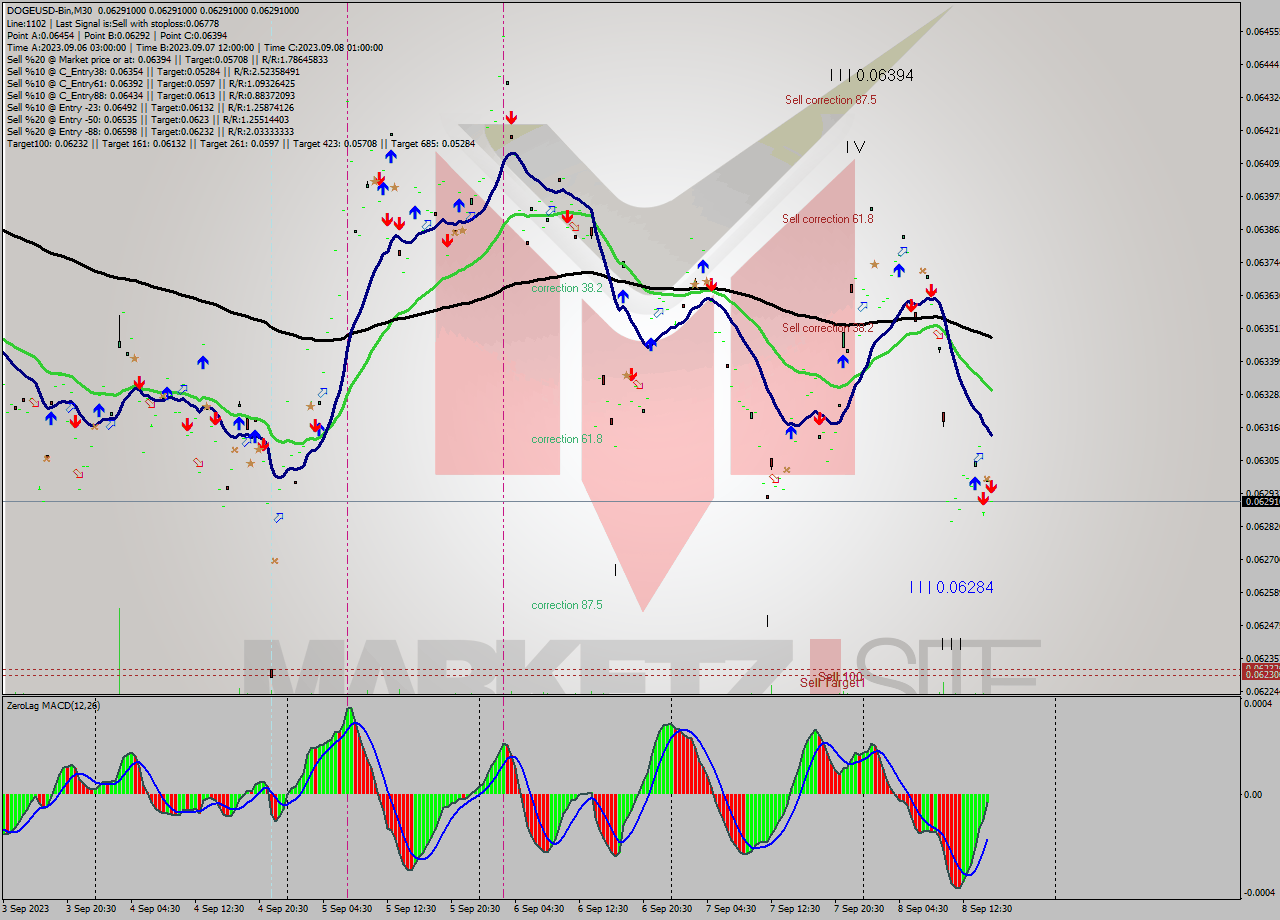Select a gold star marker near 5 Sep 04:30

click(x=375, y=182)
